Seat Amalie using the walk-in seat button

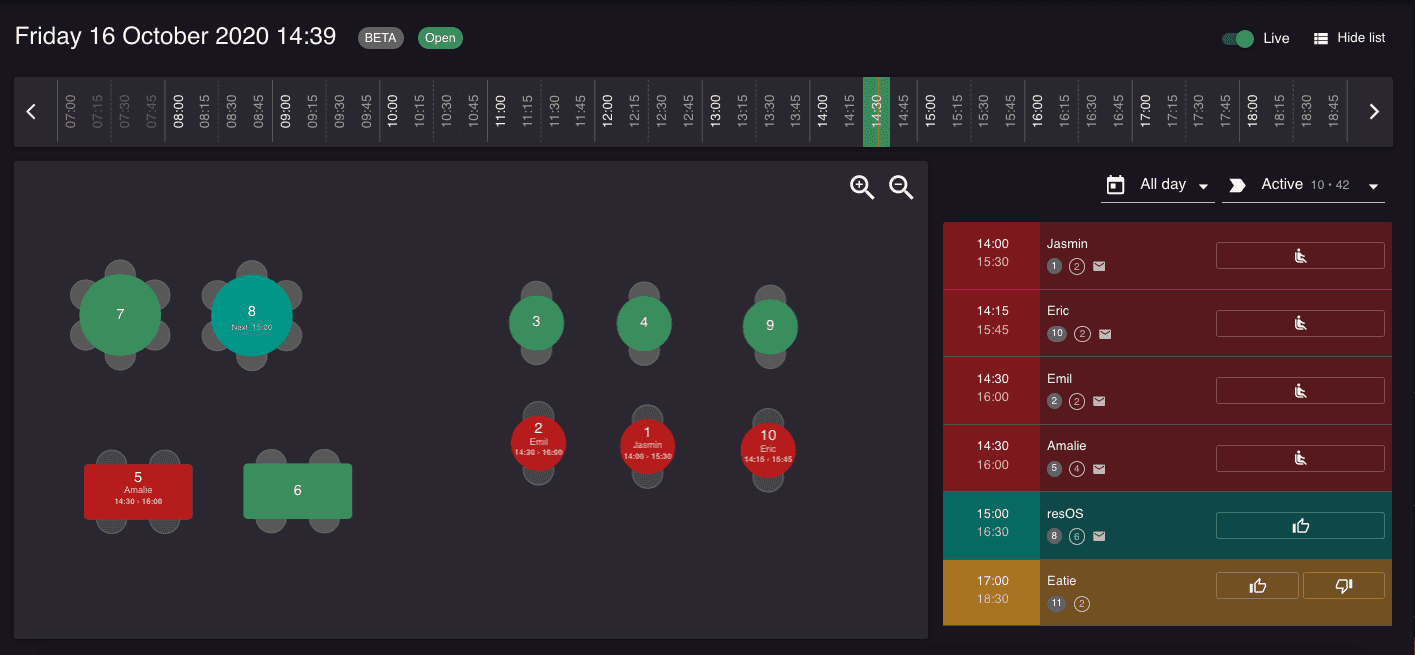tap(1299, 458)
